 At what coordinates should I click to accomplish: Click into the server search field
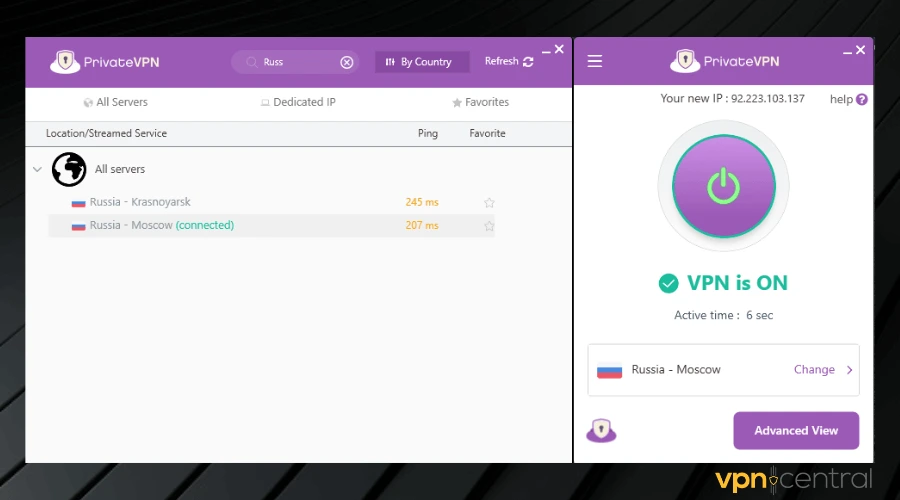coord(295,62)
